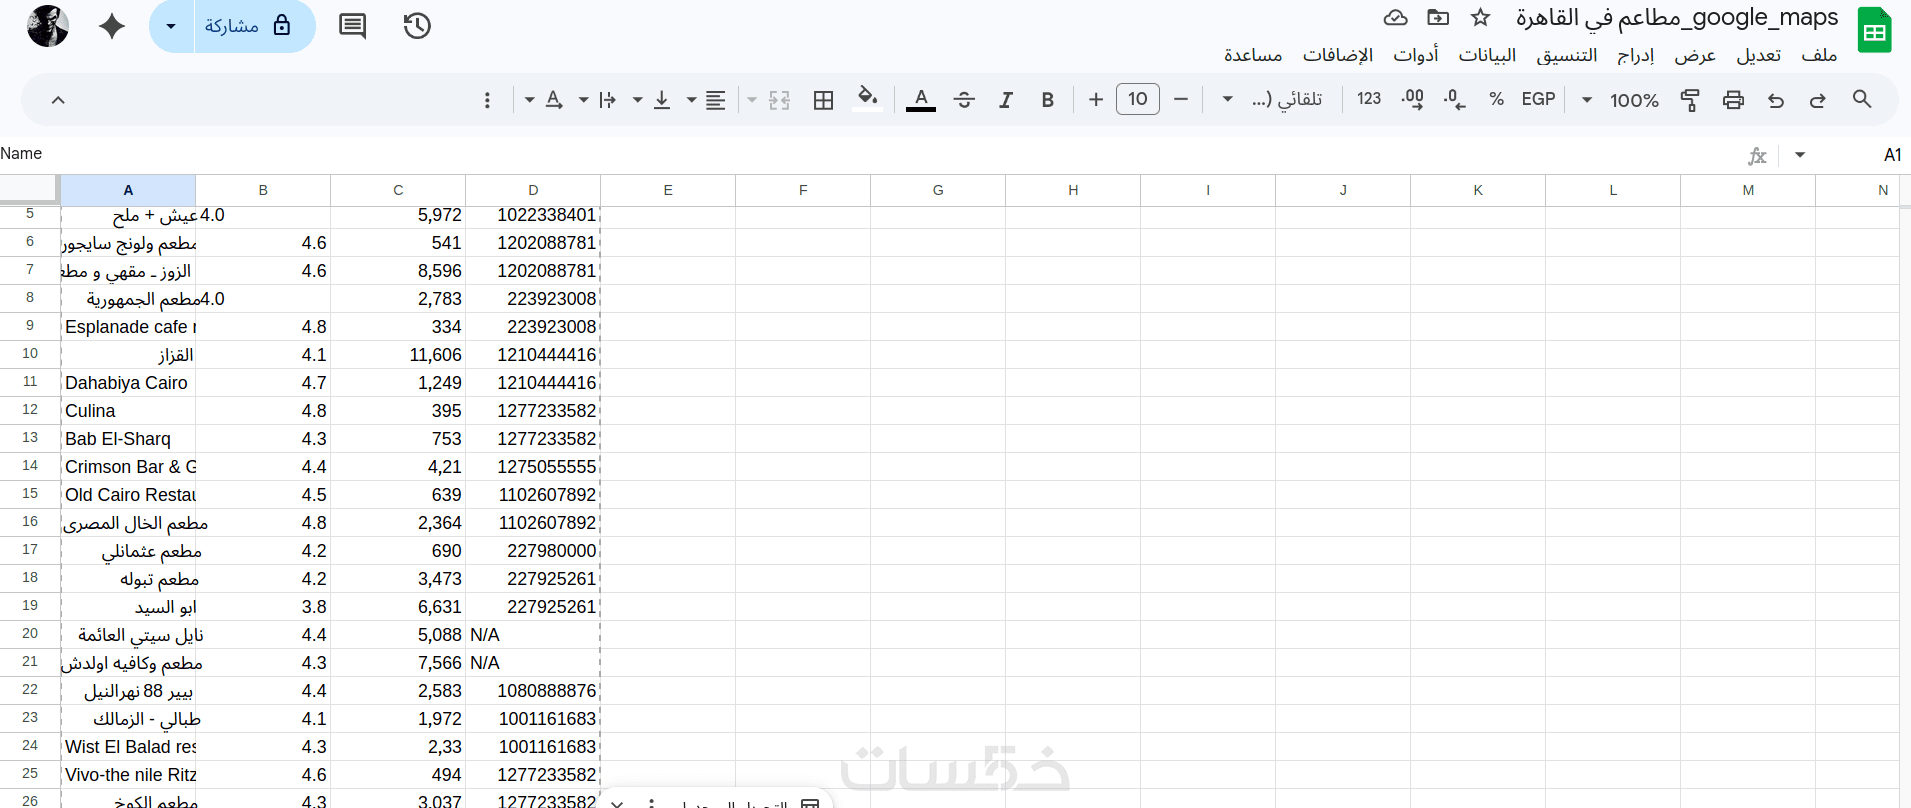Open comments panel icon
1911x808 pixels.
tap(353, 26)
